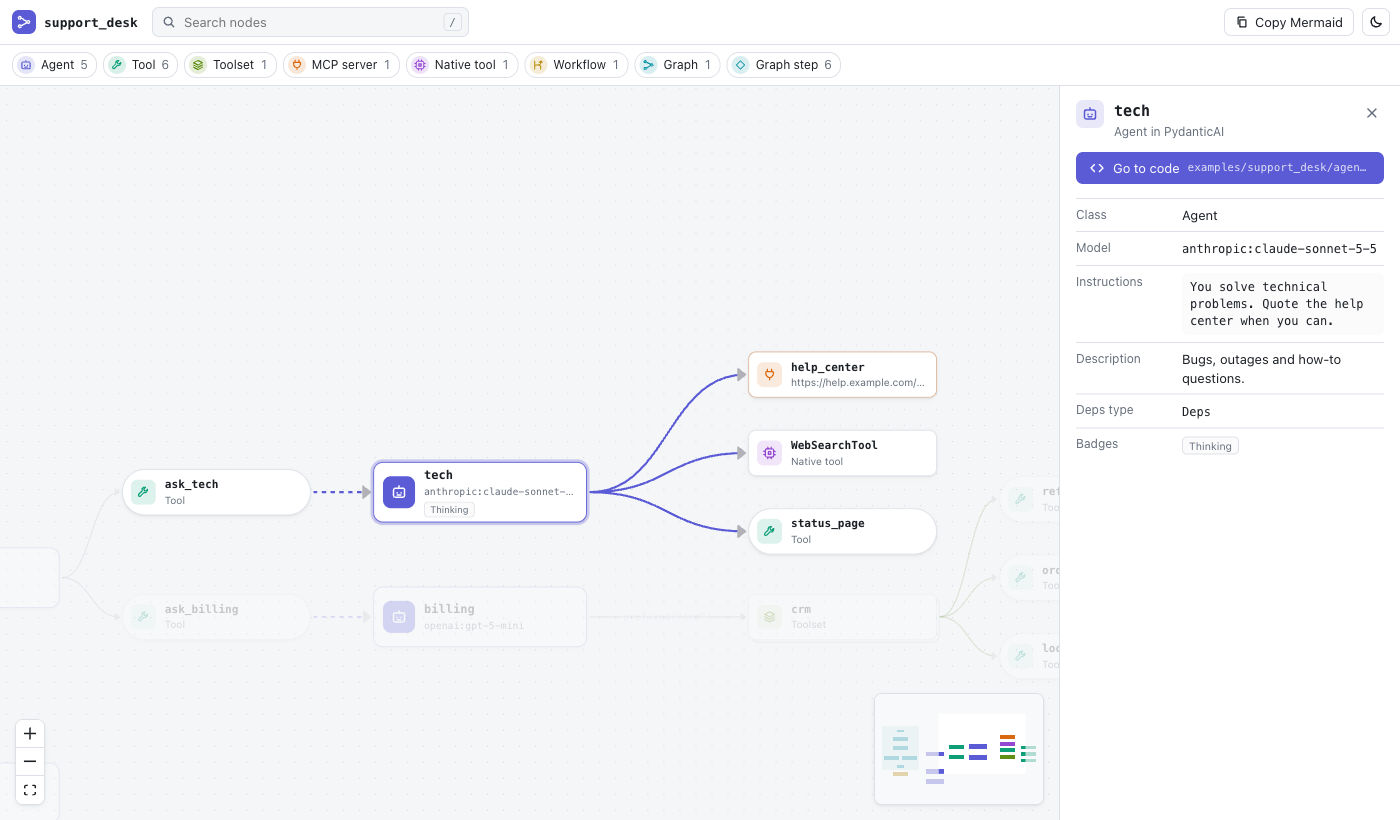Toggle the Graph step filter chip
The width and height of the screenshot is (1400, 820).
tap(784, 65)
